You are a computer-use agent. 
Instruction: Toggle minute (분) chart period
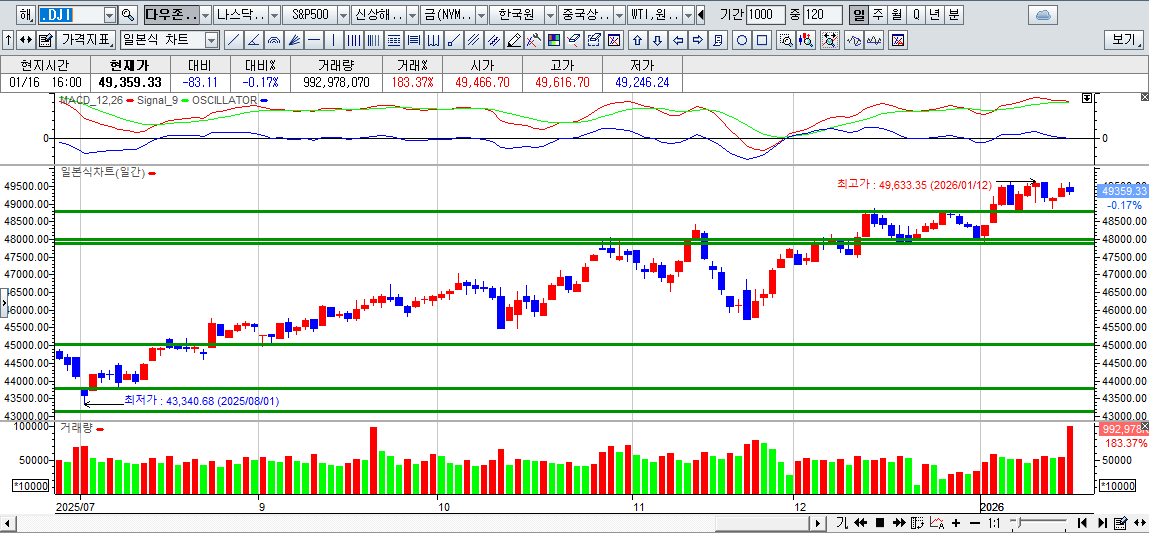(x=953, y=16)
